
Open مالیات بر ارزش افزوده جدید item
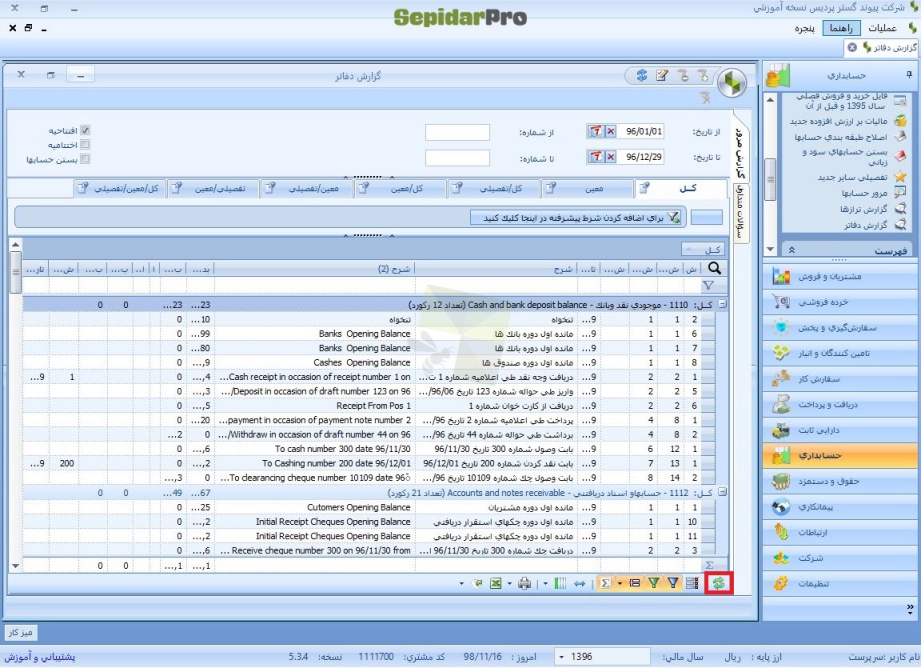click(839, 121)
